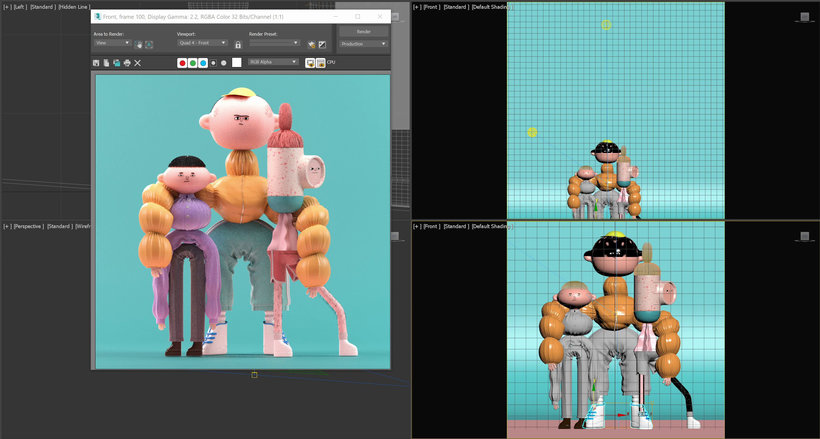Click the Edit Region icon

coord(139,45)
